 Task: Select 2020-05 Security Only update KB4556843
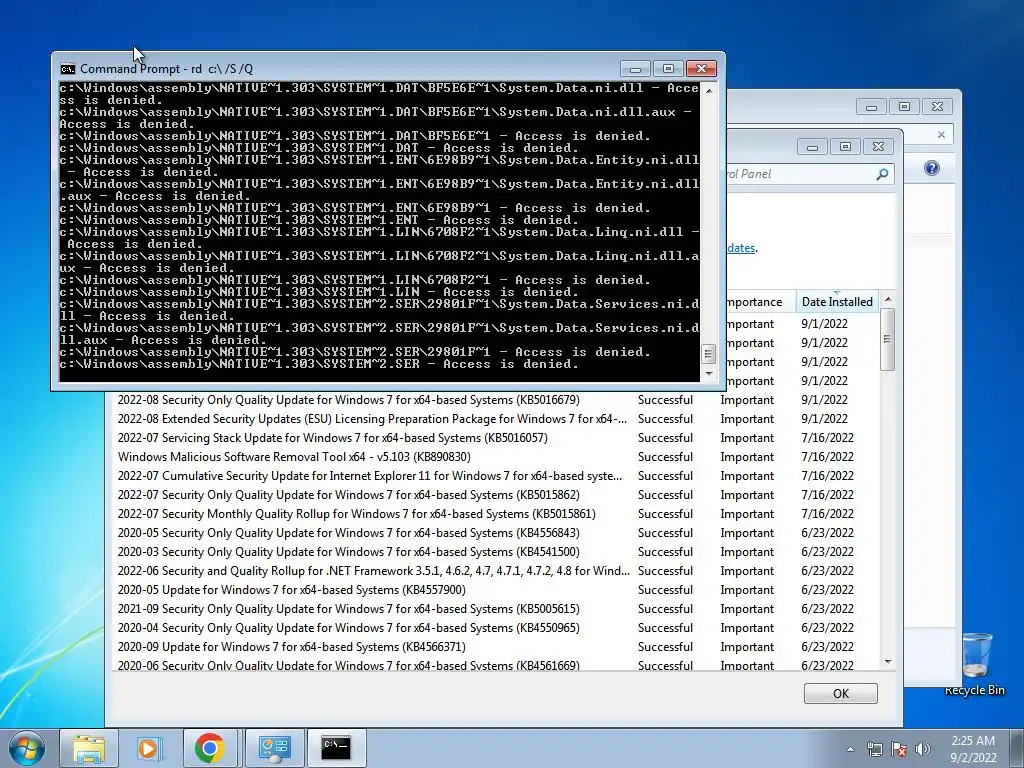pos(494,532)
